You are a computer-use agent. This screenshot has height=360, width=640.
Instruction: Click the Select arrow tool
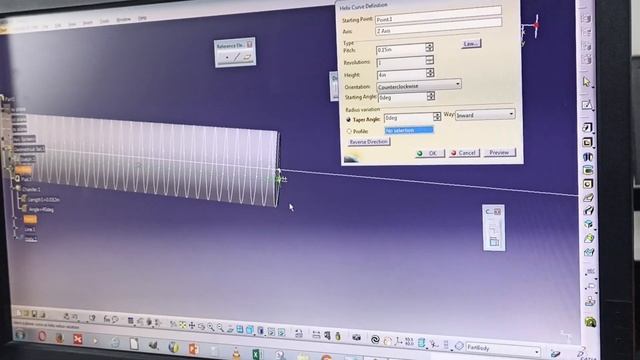[x=587, y=82]
